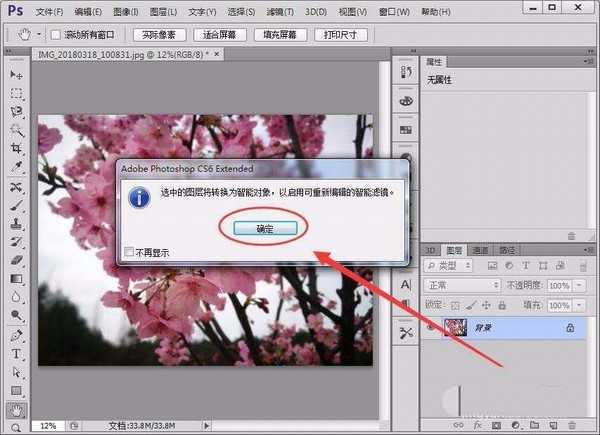Select the Dodge tool
Image resolution: width=600 pixels, height=435 pixels.
[x=16, y=316]
